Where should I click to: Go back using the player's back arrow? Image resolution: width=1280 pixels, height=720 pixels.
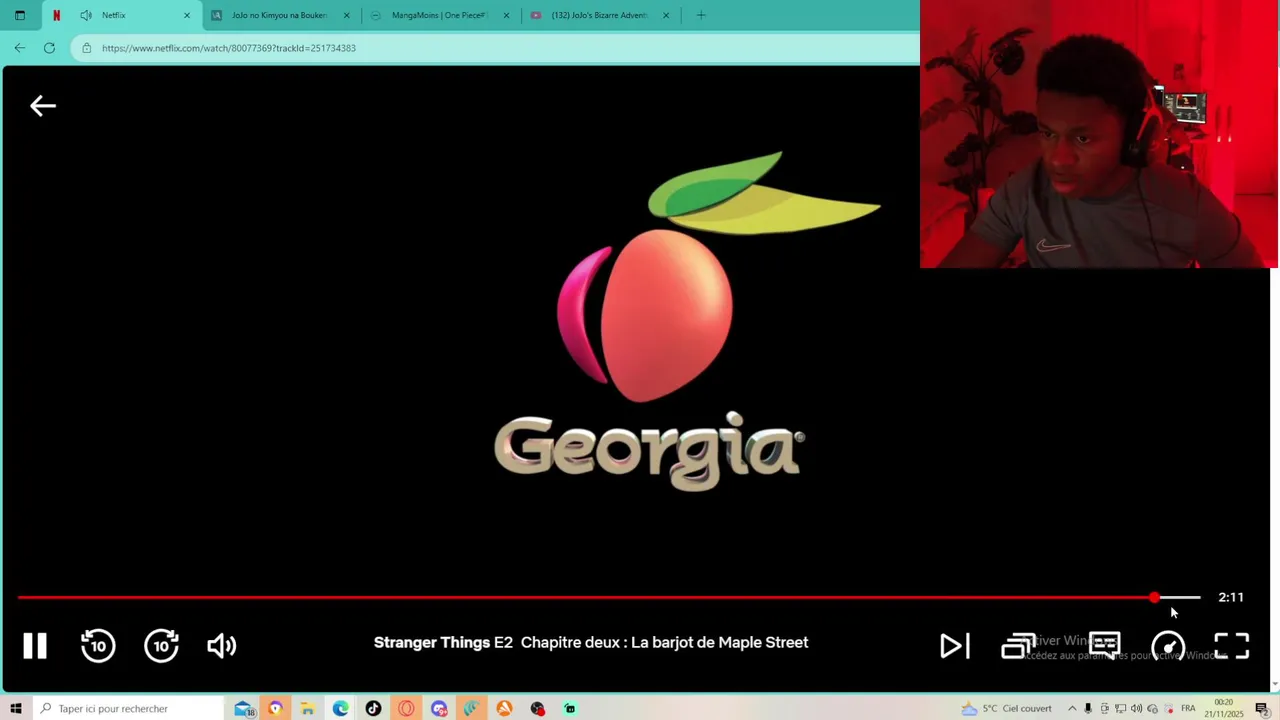click(x=43, y=106)
